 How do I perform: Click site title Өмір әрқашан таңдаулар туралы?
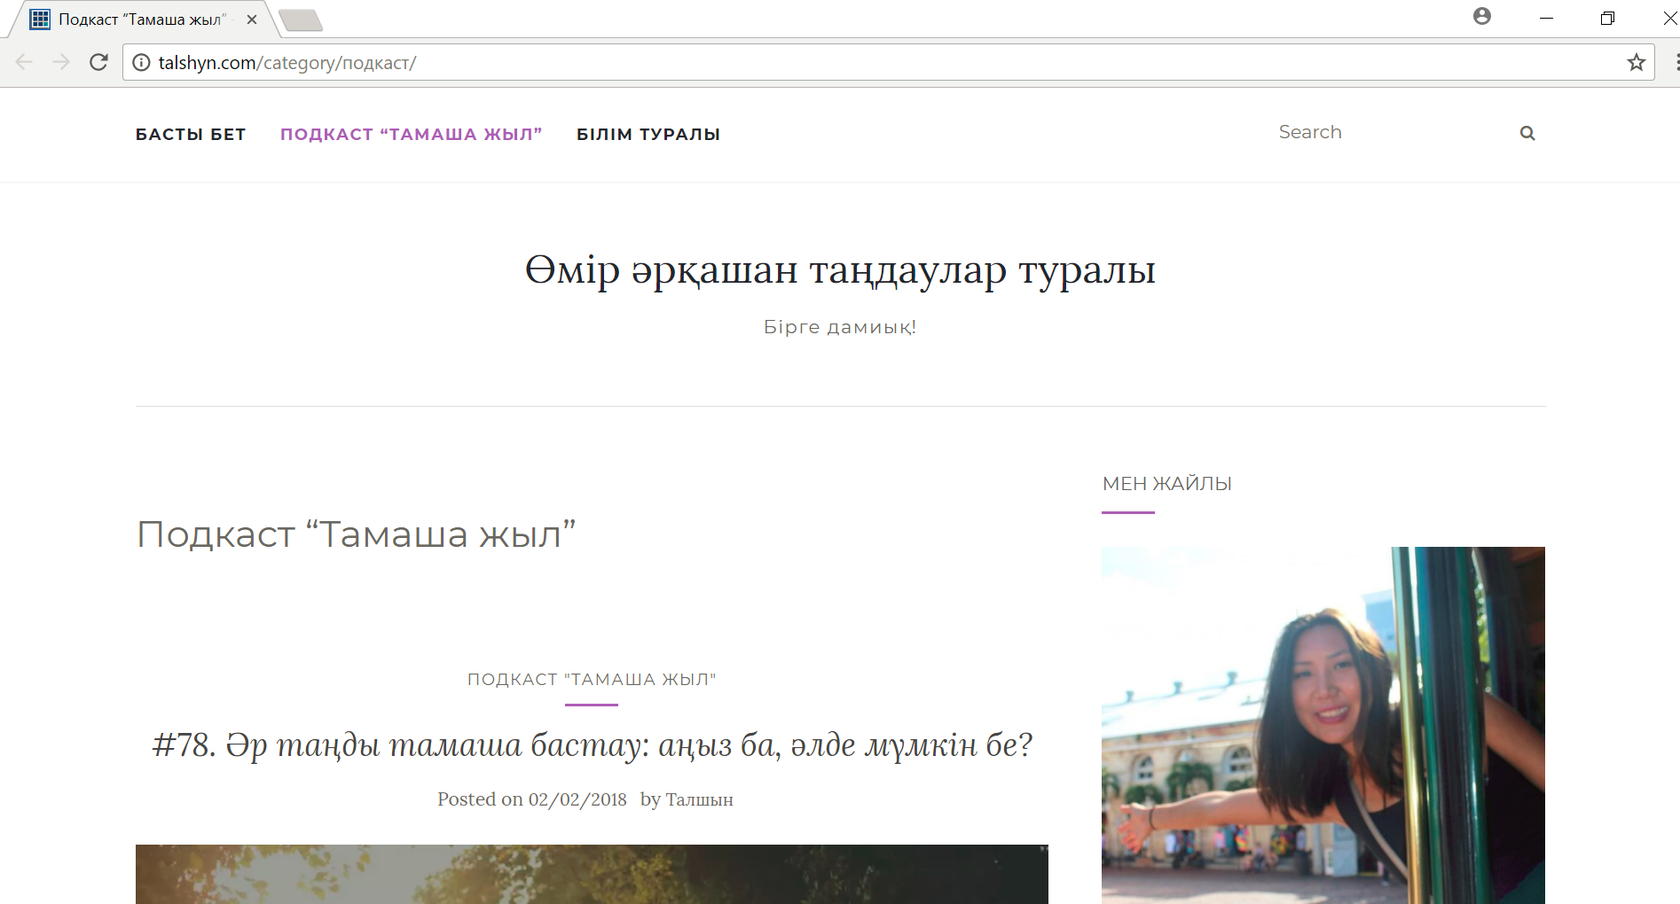coord(840,270)
